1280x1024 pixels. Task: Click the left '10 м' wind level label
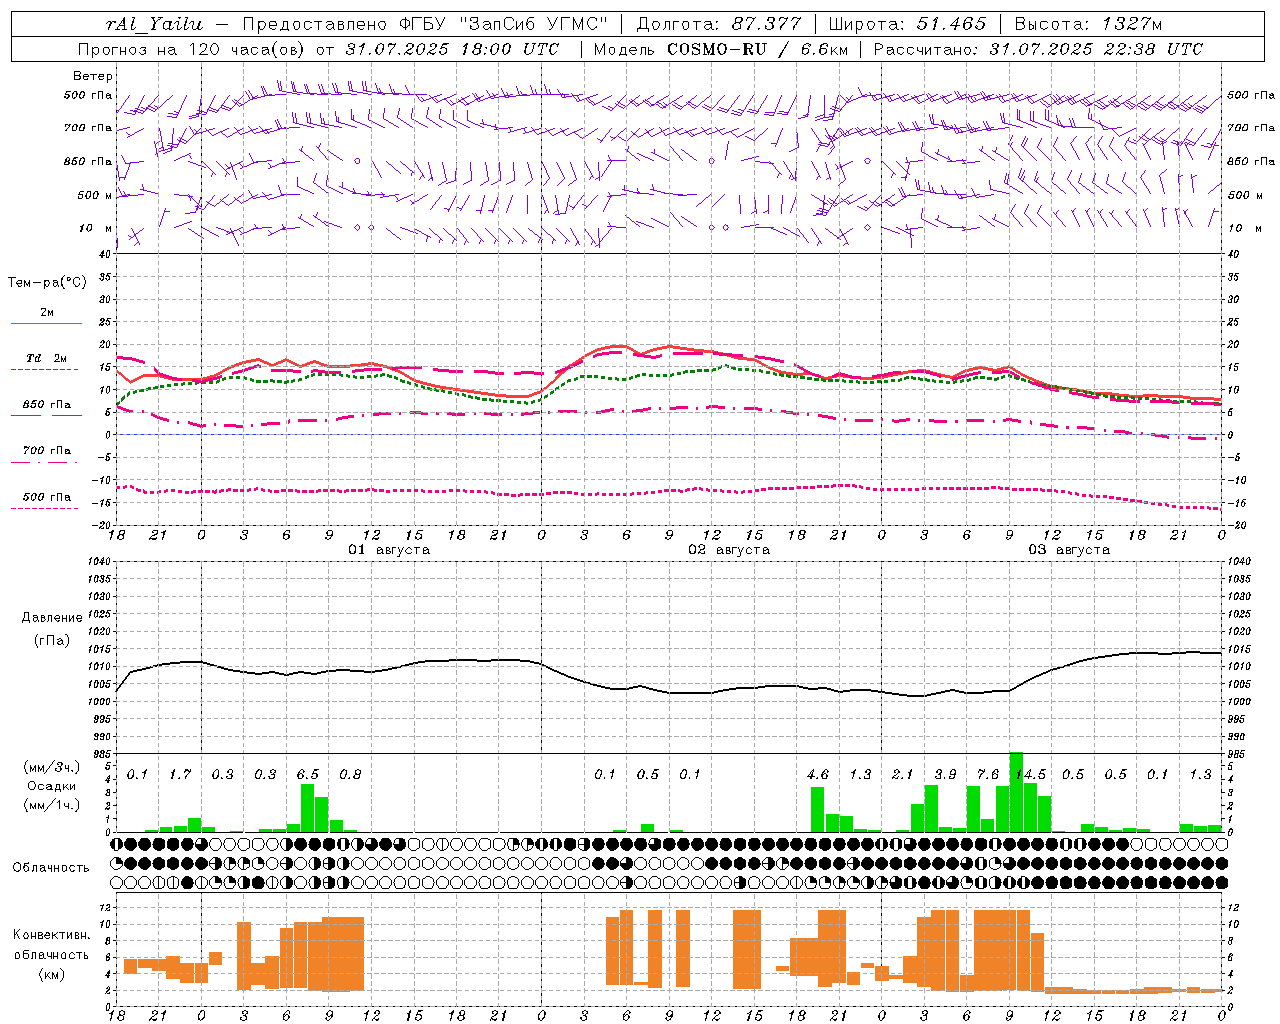[x=96, y=228]
